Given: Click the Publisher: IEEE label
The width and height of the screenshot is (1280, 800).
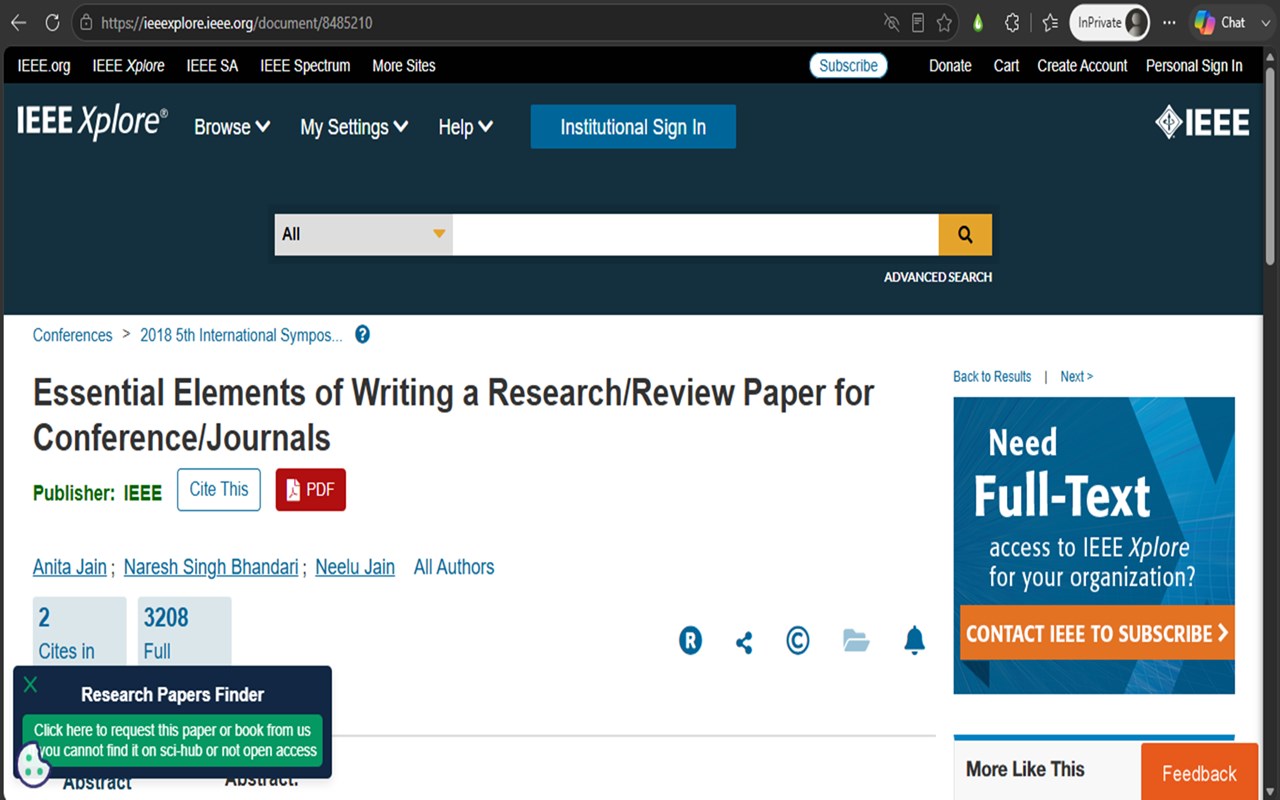Looking at the screenshot, I should click(x=97, y=493).
